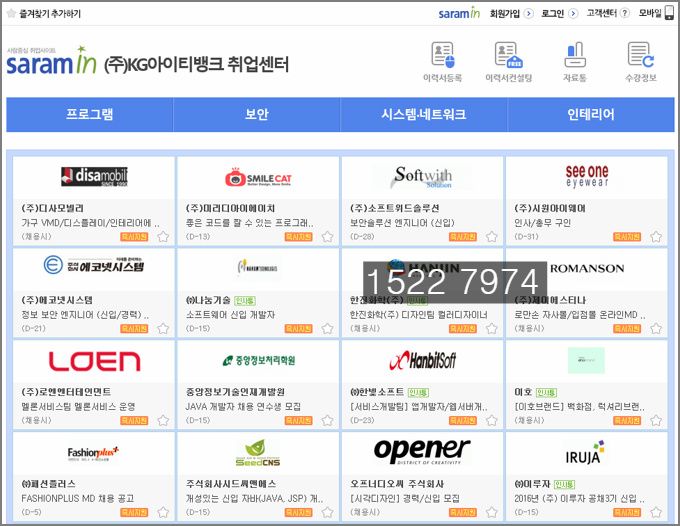Click the Softwith Solution logo

422,177
